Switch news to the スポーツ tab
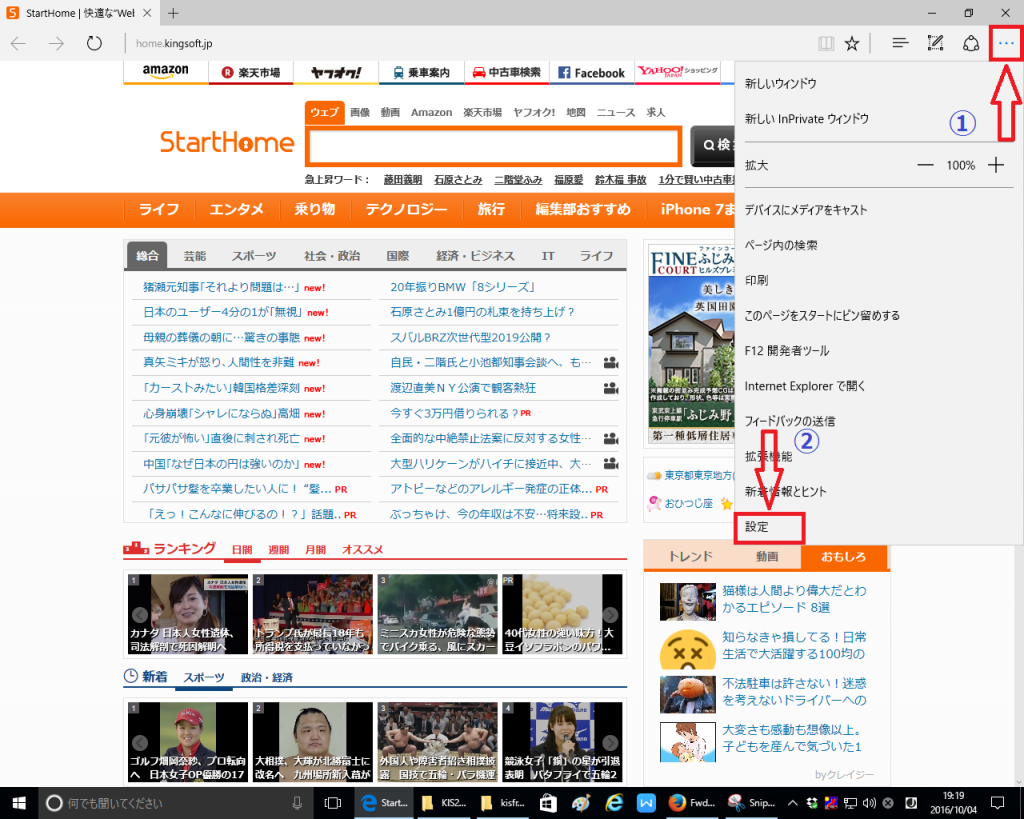1024x819 pixels. click(254, 256)
